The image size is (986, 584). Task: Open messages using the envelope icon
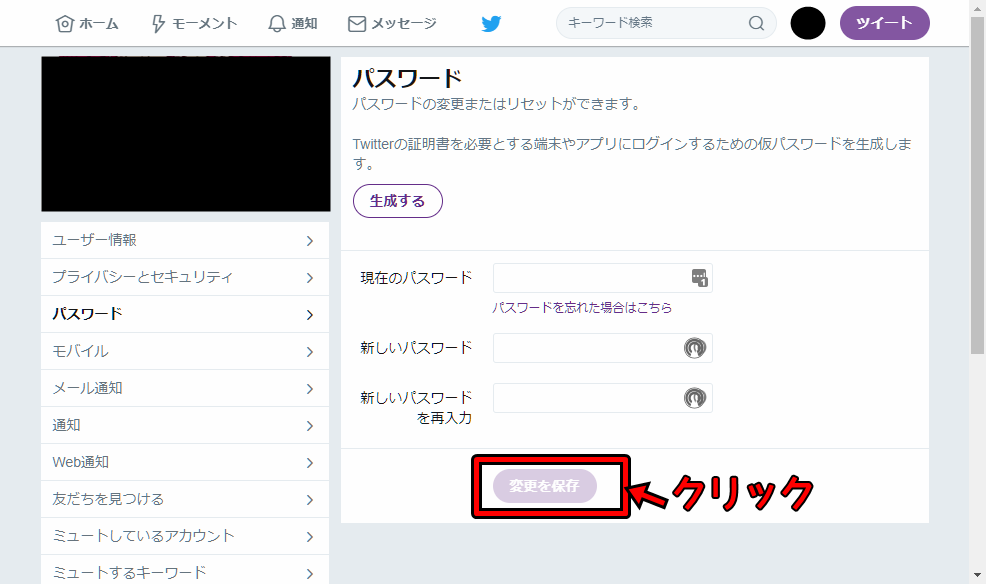[x=356, y=22]
